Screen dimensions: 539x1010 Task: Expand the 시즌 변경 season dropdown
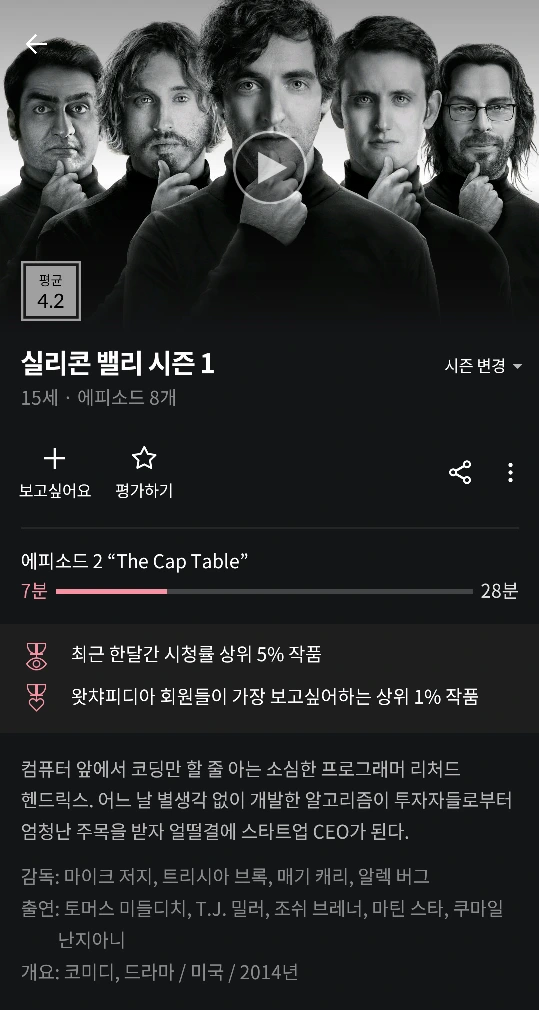(x=483, y=366)
